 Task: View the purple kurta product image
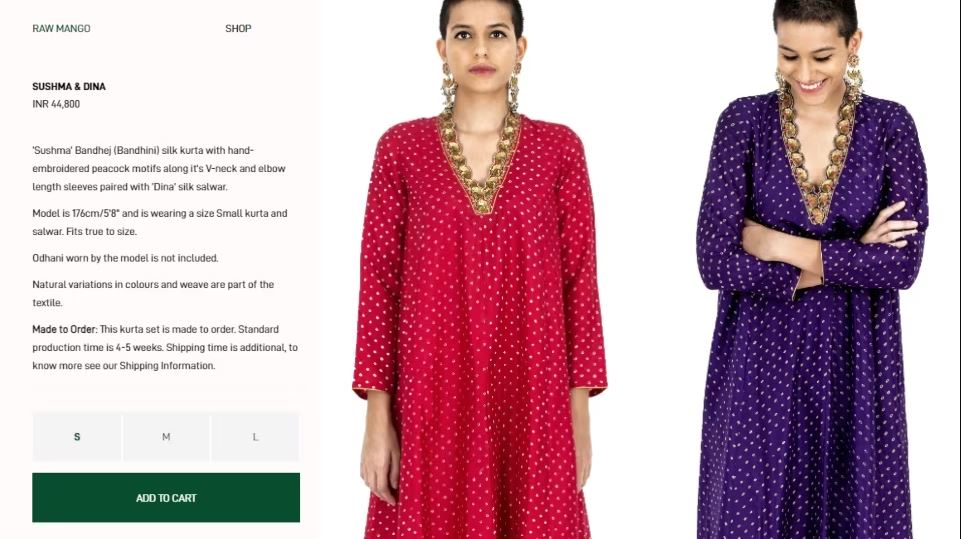(813, 270)
